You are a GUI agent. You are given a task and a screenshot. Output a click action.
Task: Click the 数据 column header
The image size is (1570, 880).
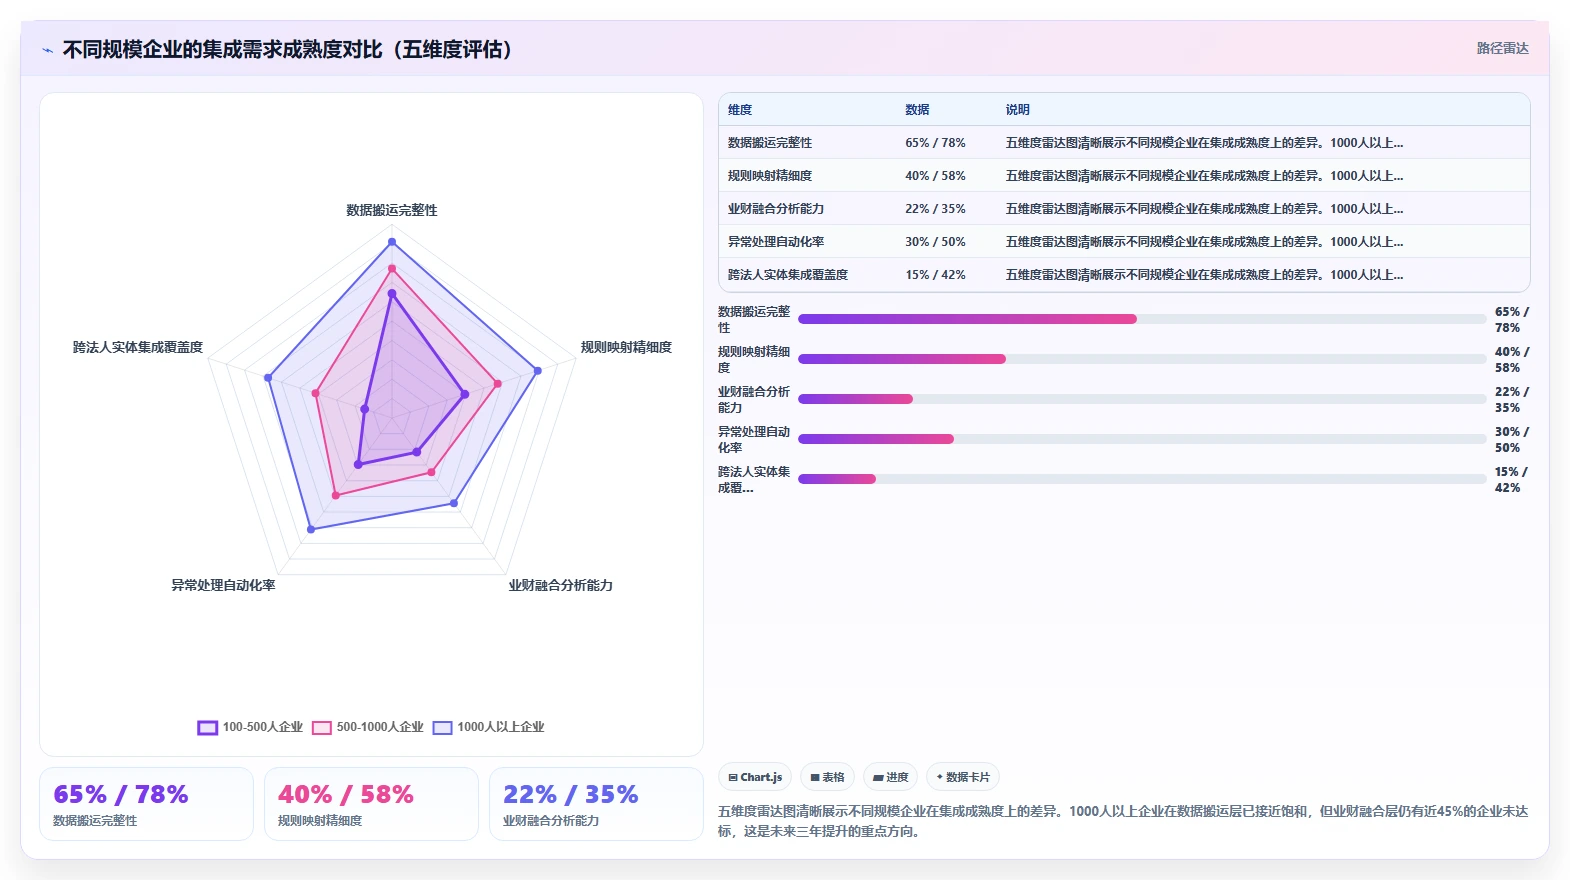917,110
